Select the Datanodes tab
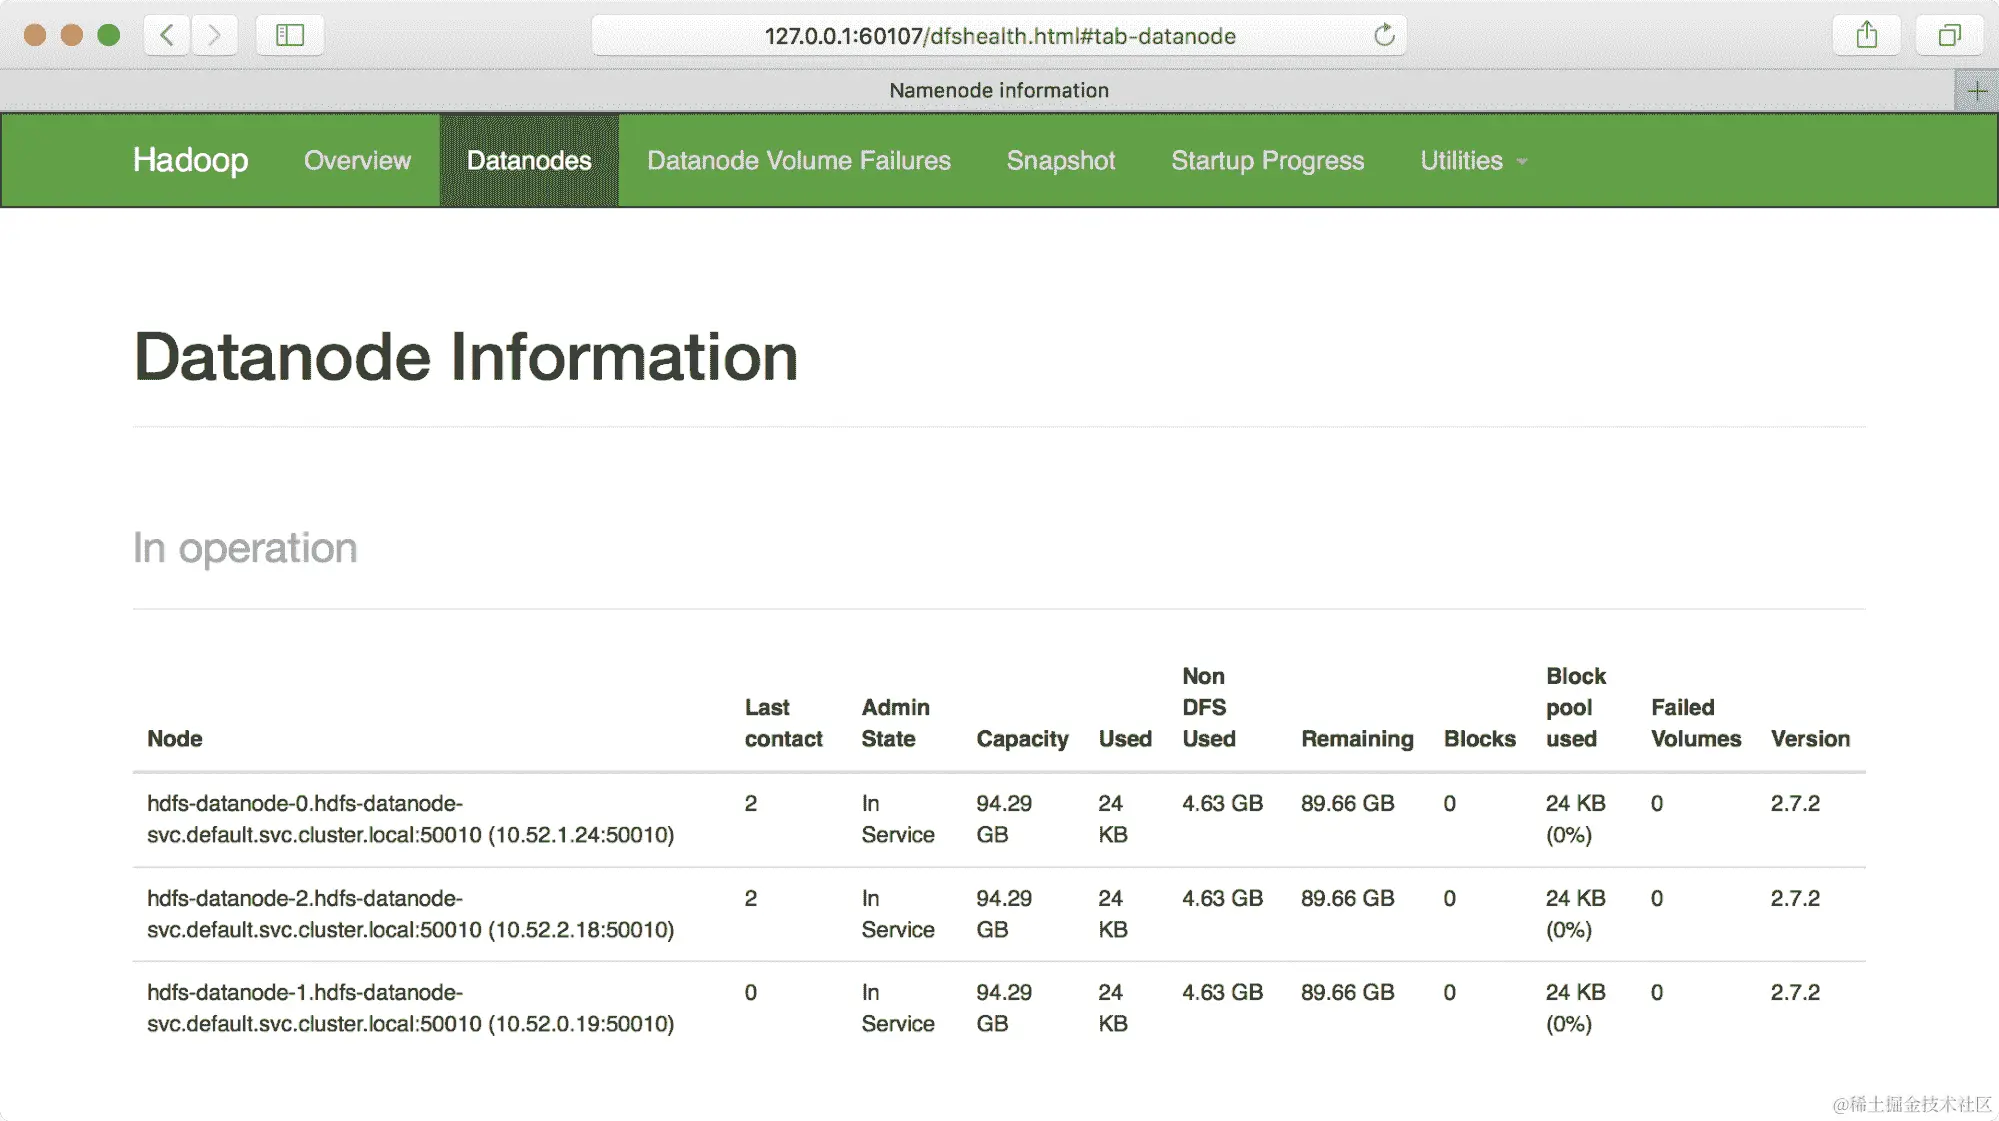The image size is (1999, 1121). (529, 161)
